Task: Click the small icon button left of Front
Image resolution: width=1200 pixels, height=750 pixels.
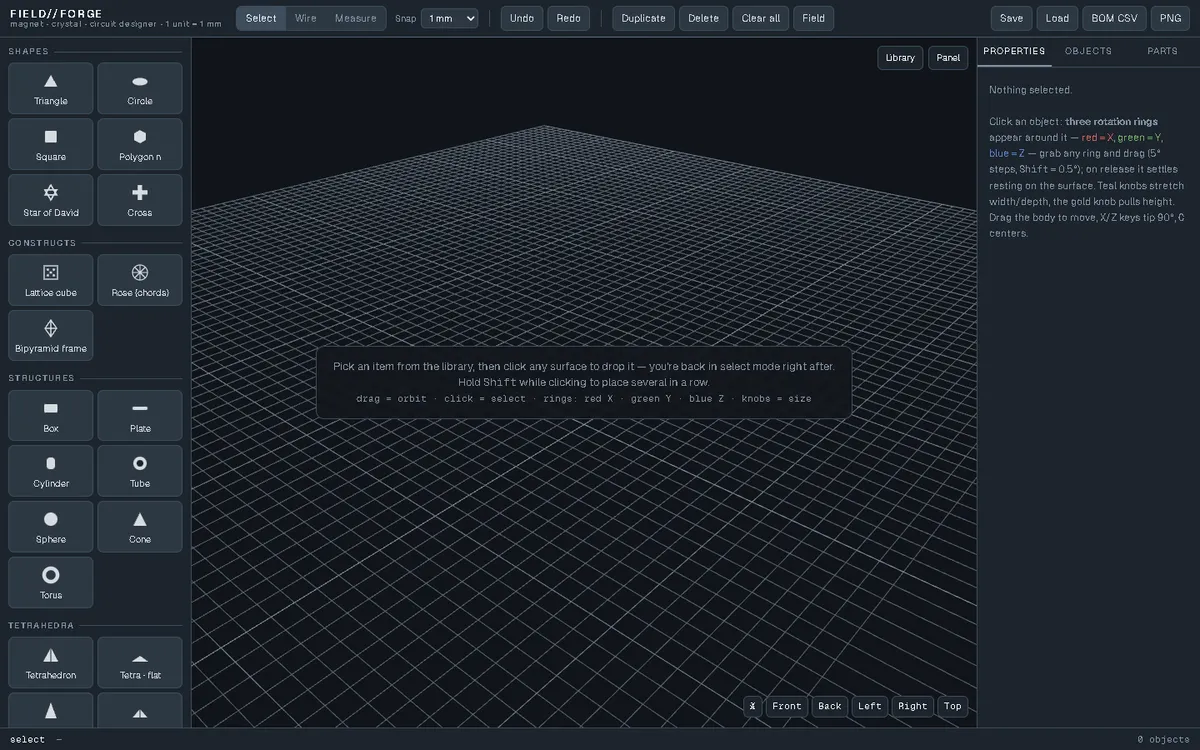Action: [x=753, y=706]
